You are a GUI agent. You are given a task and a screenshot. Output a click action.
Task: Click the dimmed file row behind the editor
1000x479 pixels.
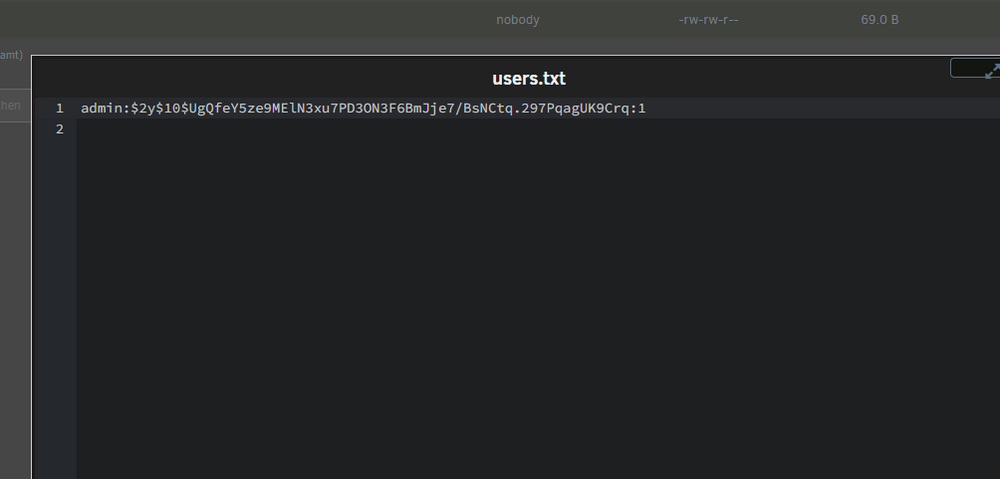click(x=500, y=19)
